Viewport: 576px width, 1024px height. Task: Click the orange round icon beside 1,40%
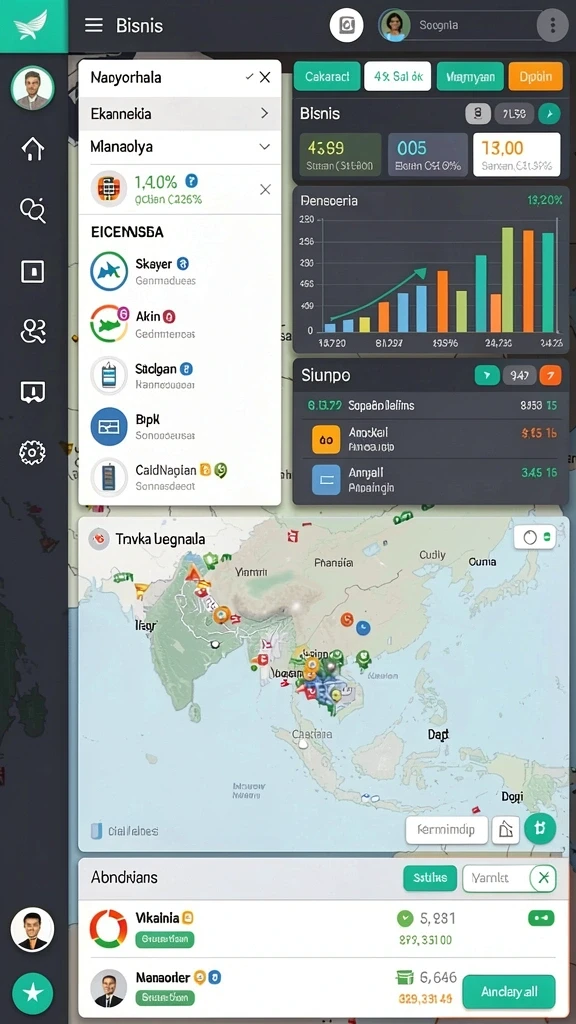(108, 189)
